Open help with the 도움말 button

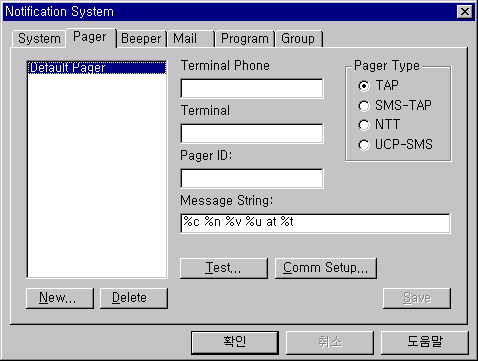(425, 342)
